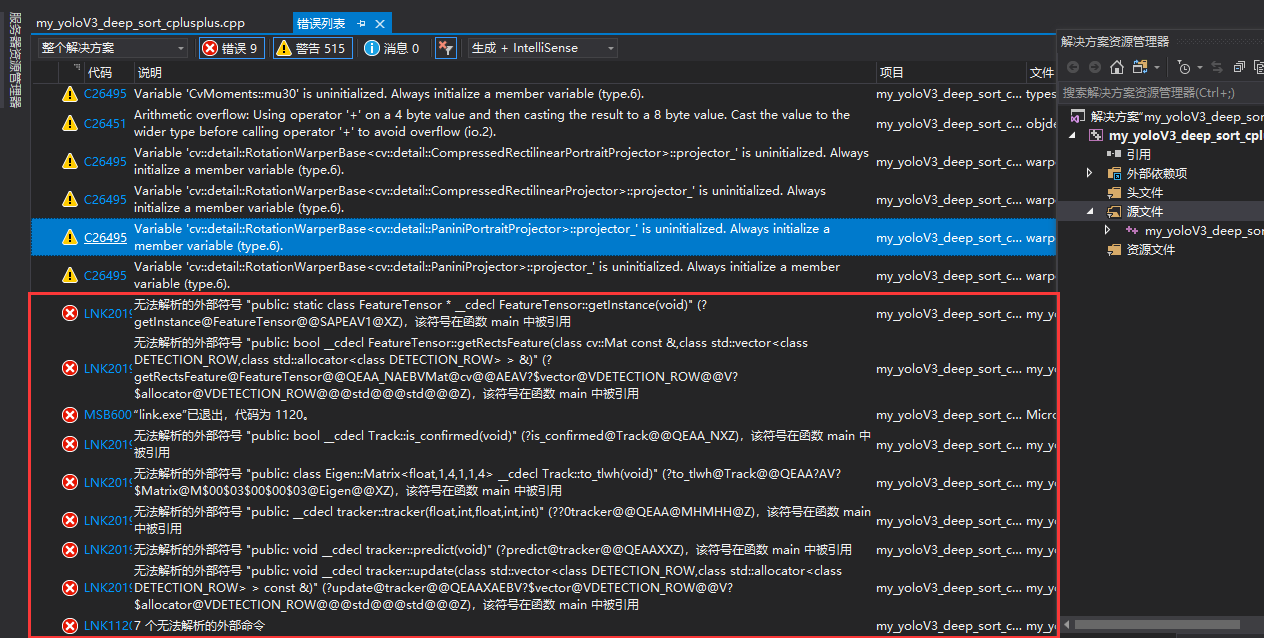Open LNK2019 link for tracker::predict row
This screenshot has width=1264, height=638.
click(x=108, y=550)
